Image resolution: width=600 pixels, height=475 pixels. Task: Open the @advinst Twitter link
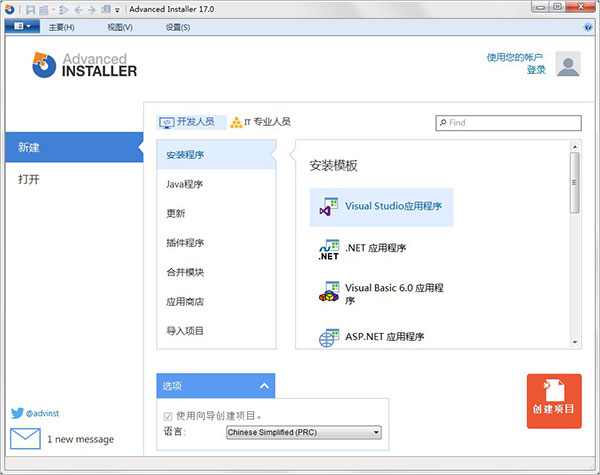pos(40,412)
